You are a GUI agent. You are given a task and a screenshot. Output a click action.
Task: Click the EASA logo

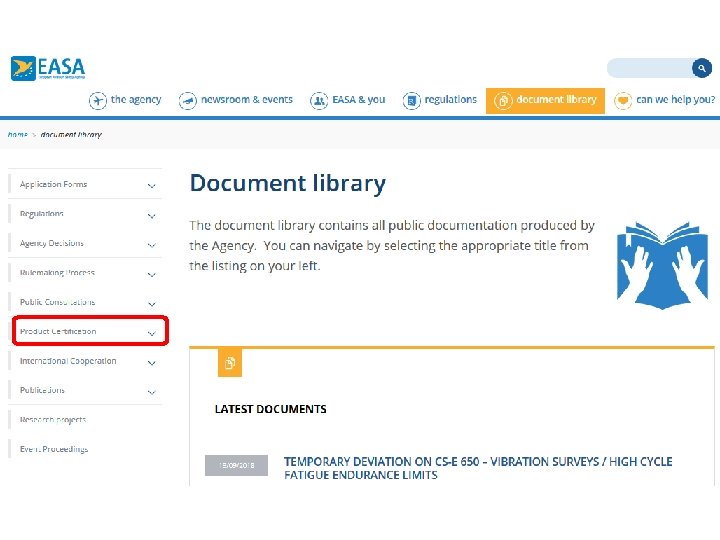(48, 68)
